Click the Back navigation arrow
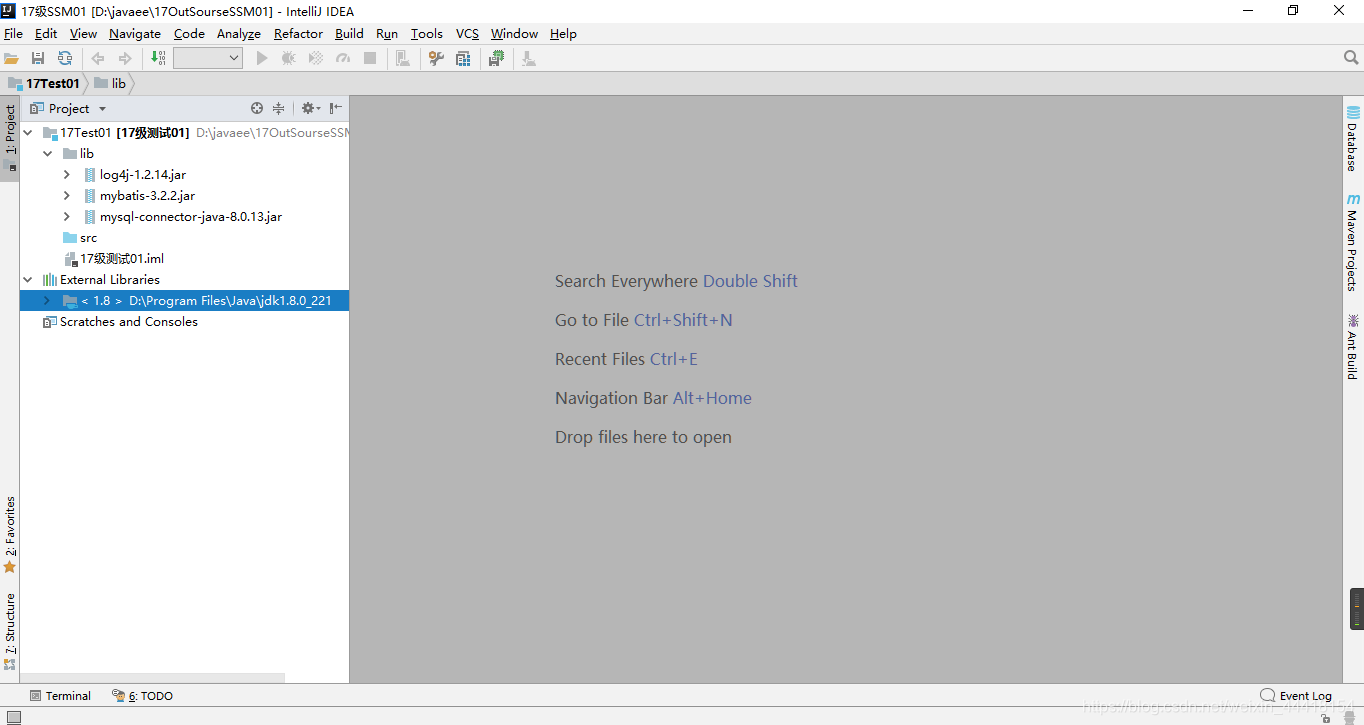Screen dimensions: 1364x725 tap(98, 59)
